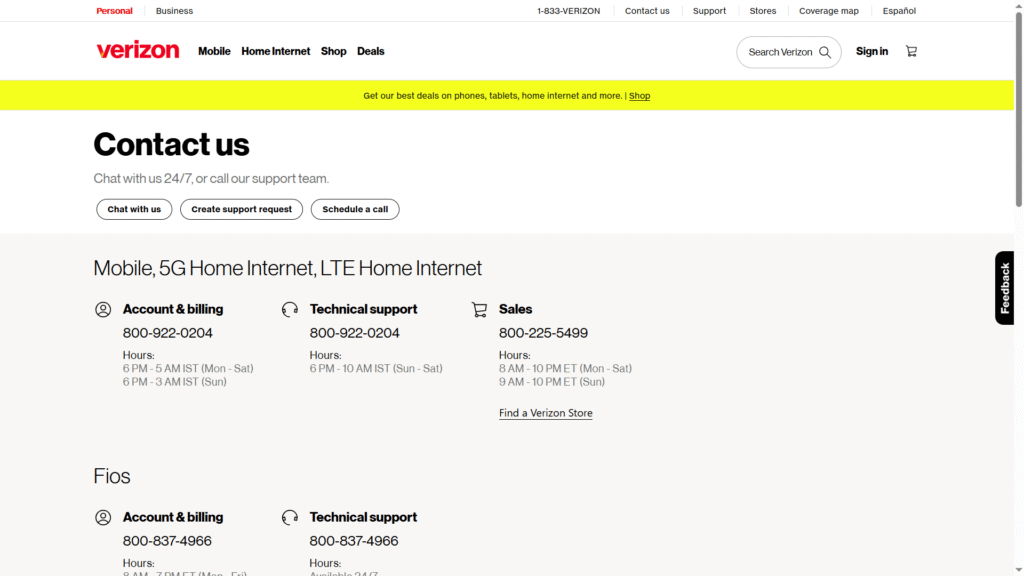The width and height of the screenshot is (1024, 576).
Task: Click the Sales shopping cart icon
Action: pos(479,309)
